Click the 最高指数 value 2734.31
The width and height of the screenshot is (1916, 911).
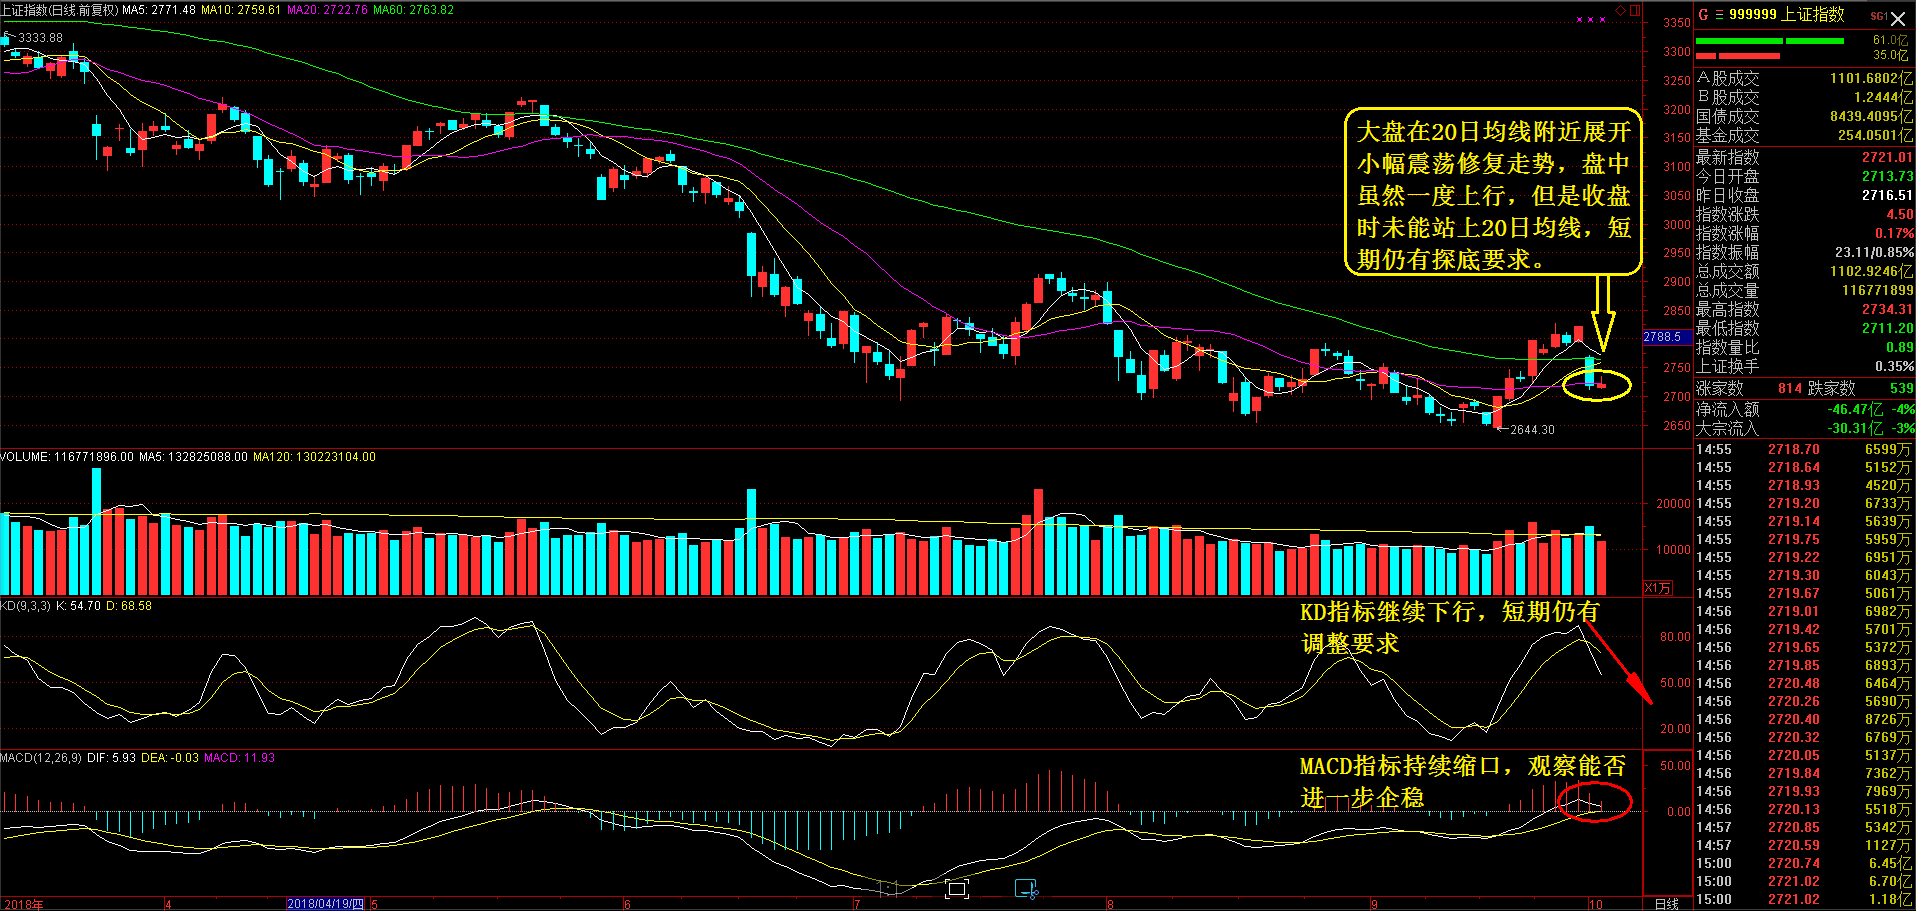[1887, 309]
